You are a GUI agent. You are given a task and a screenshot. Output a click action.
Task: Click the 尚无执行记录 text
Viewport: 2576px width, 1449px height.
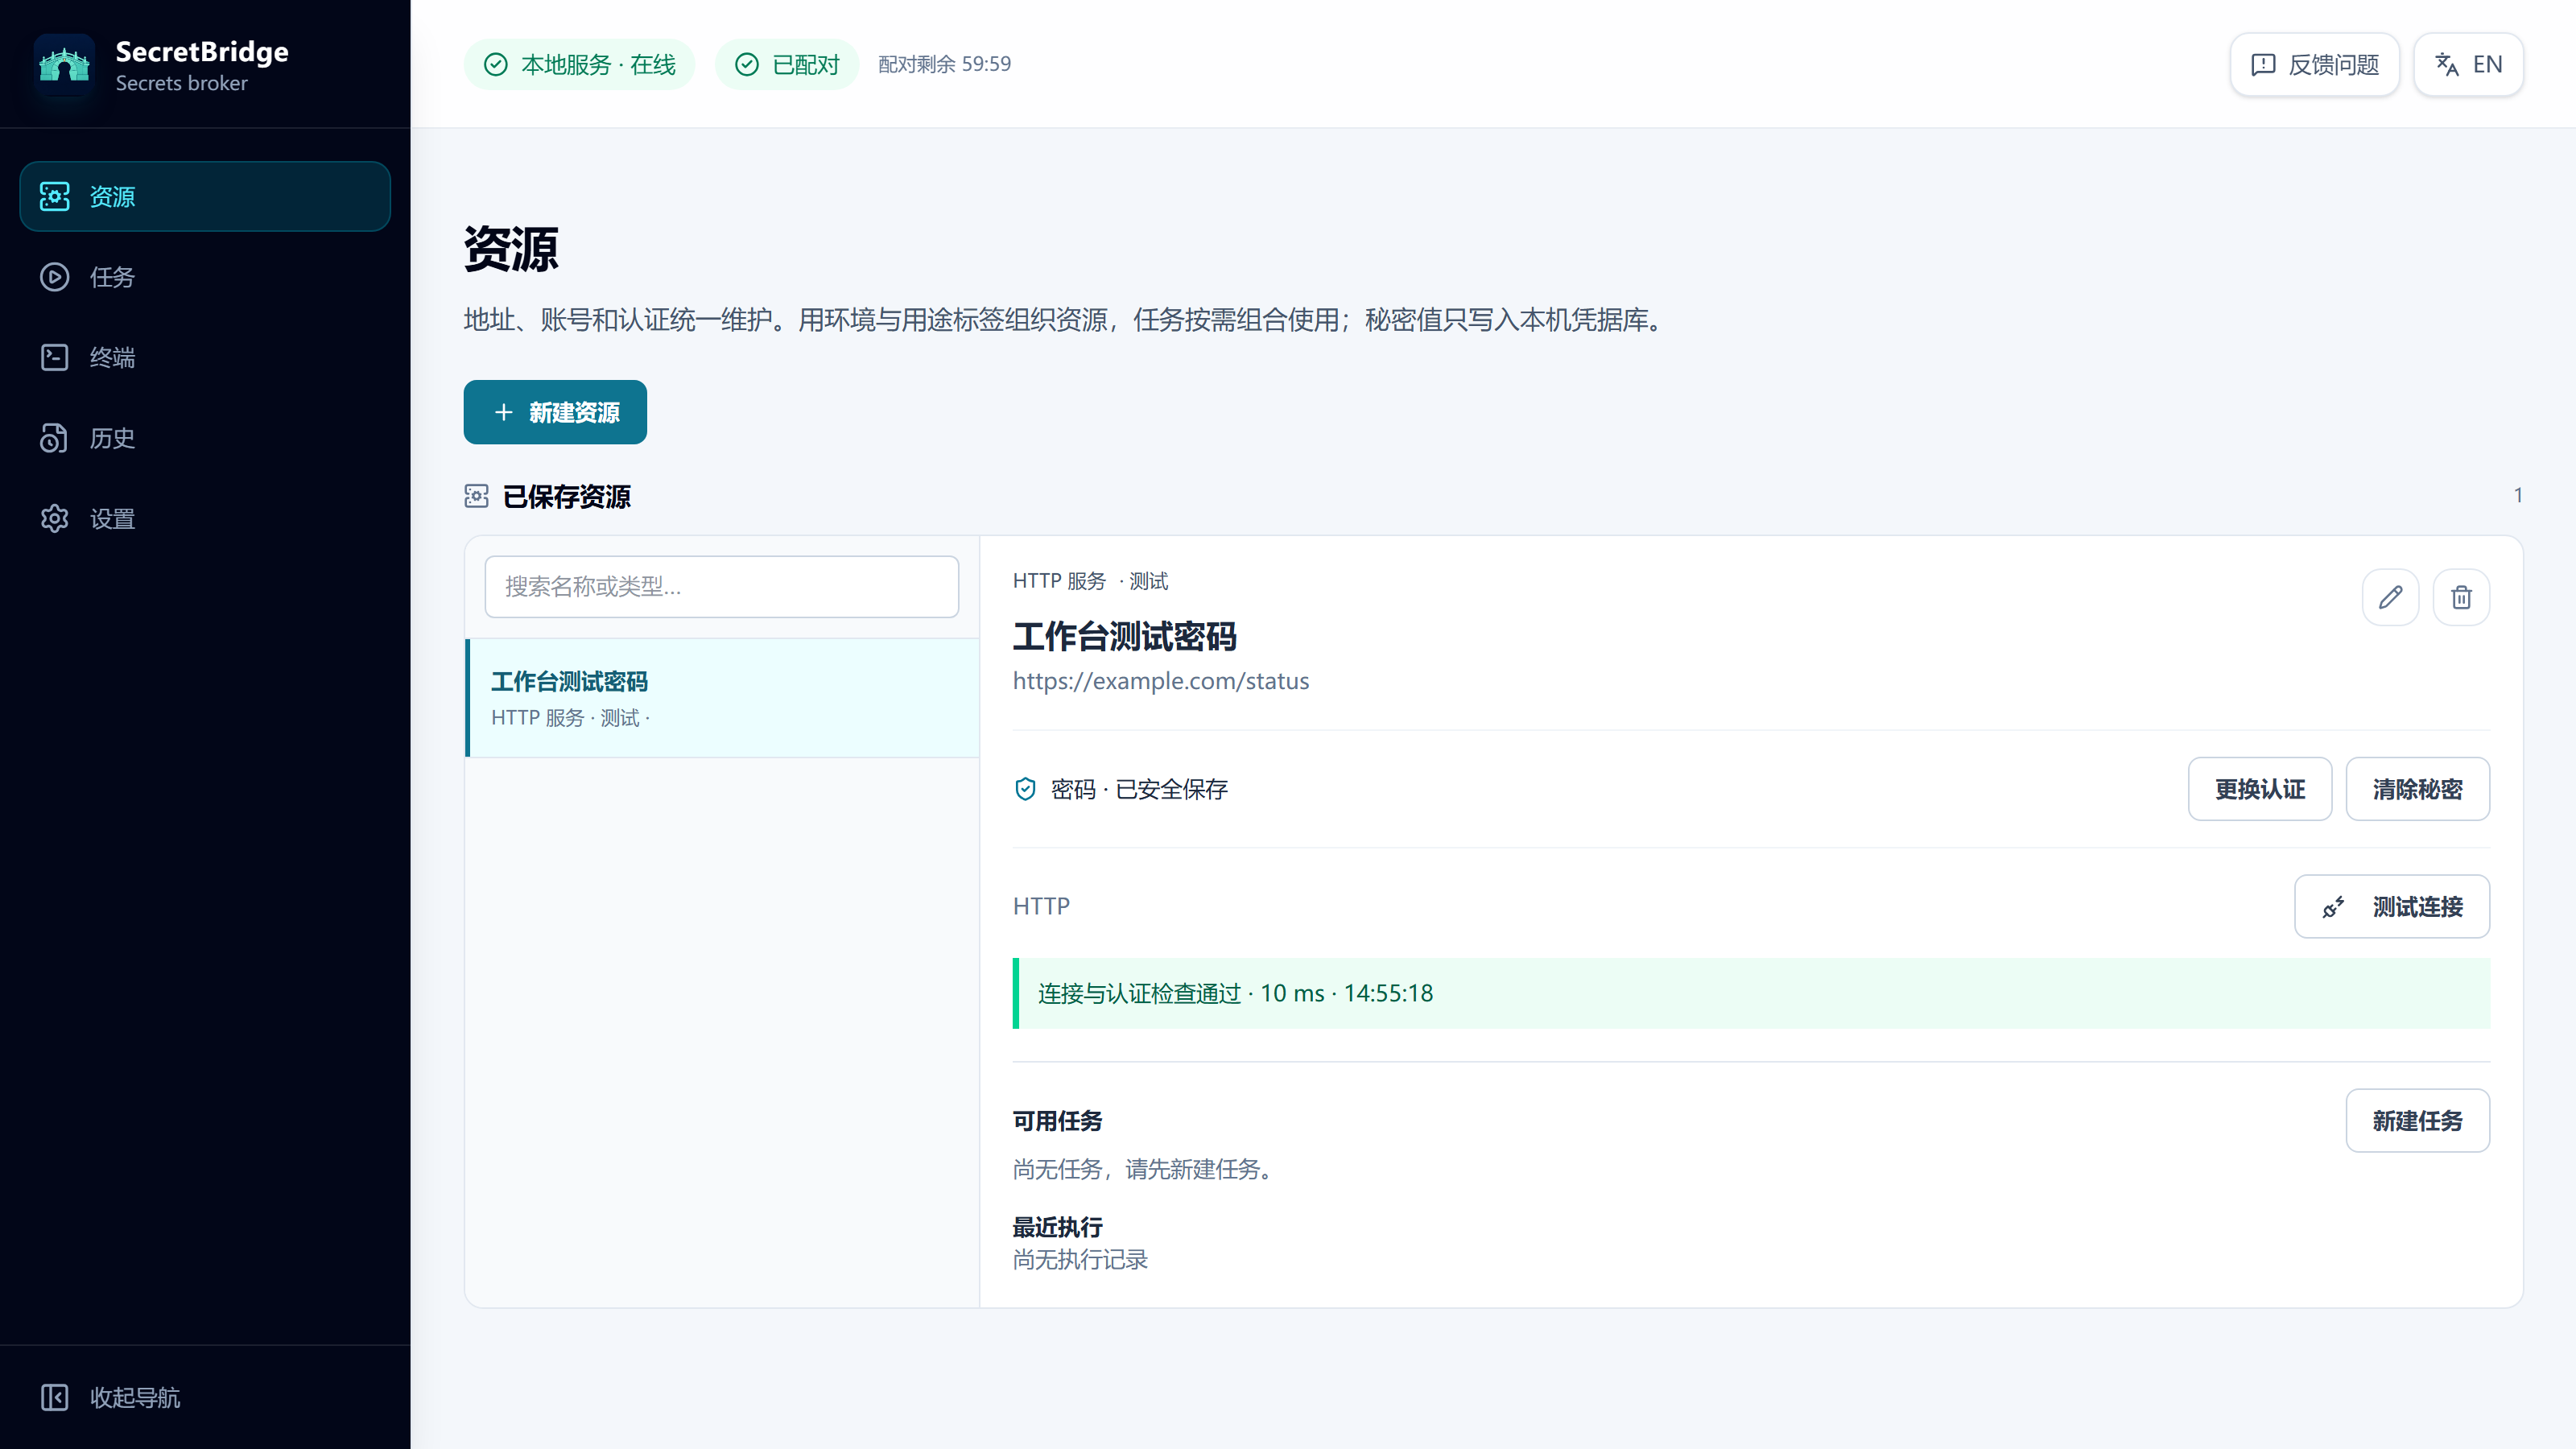[1080, 1259]
